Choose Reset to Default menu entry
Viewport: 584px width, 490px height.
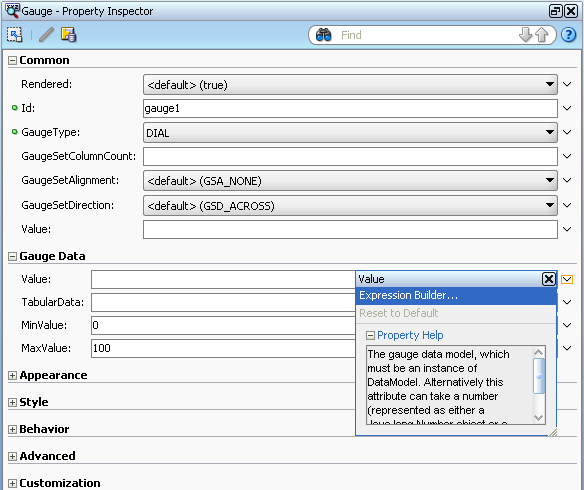pos(456,313)
